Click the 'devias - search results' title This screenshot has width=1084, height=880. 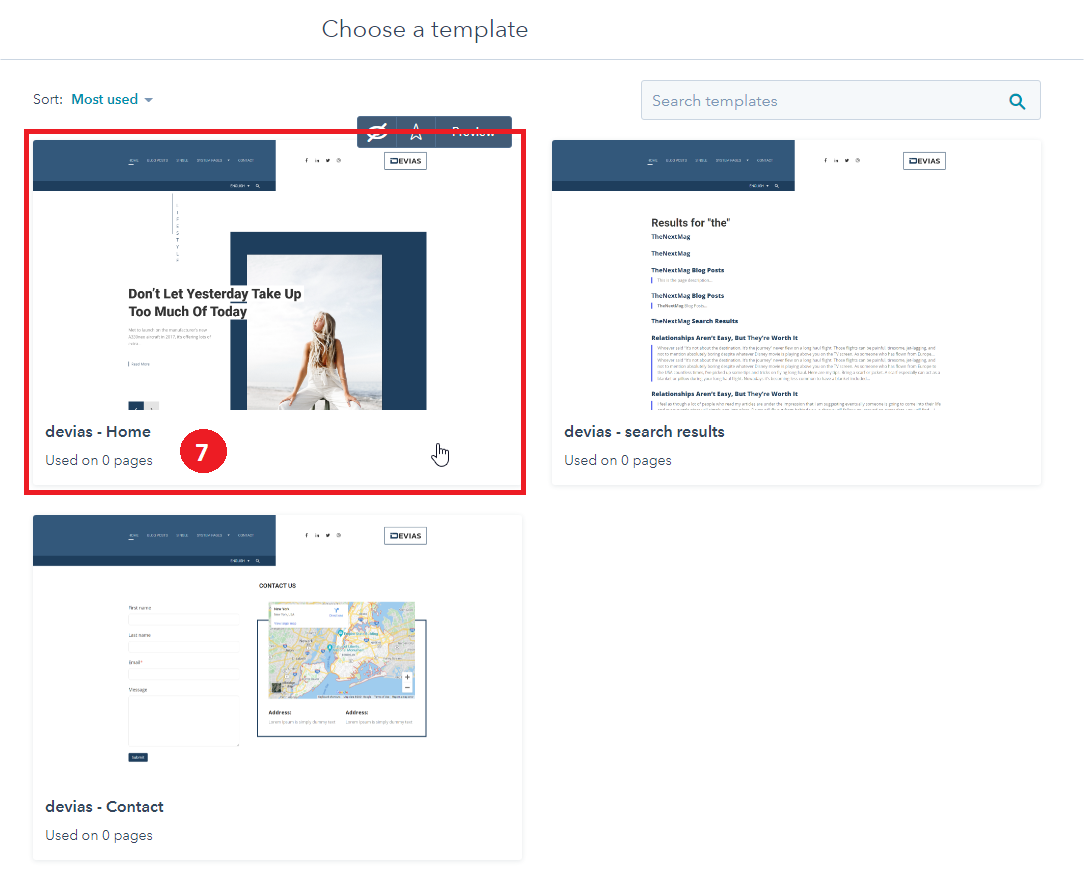click(x=644, y=432)
